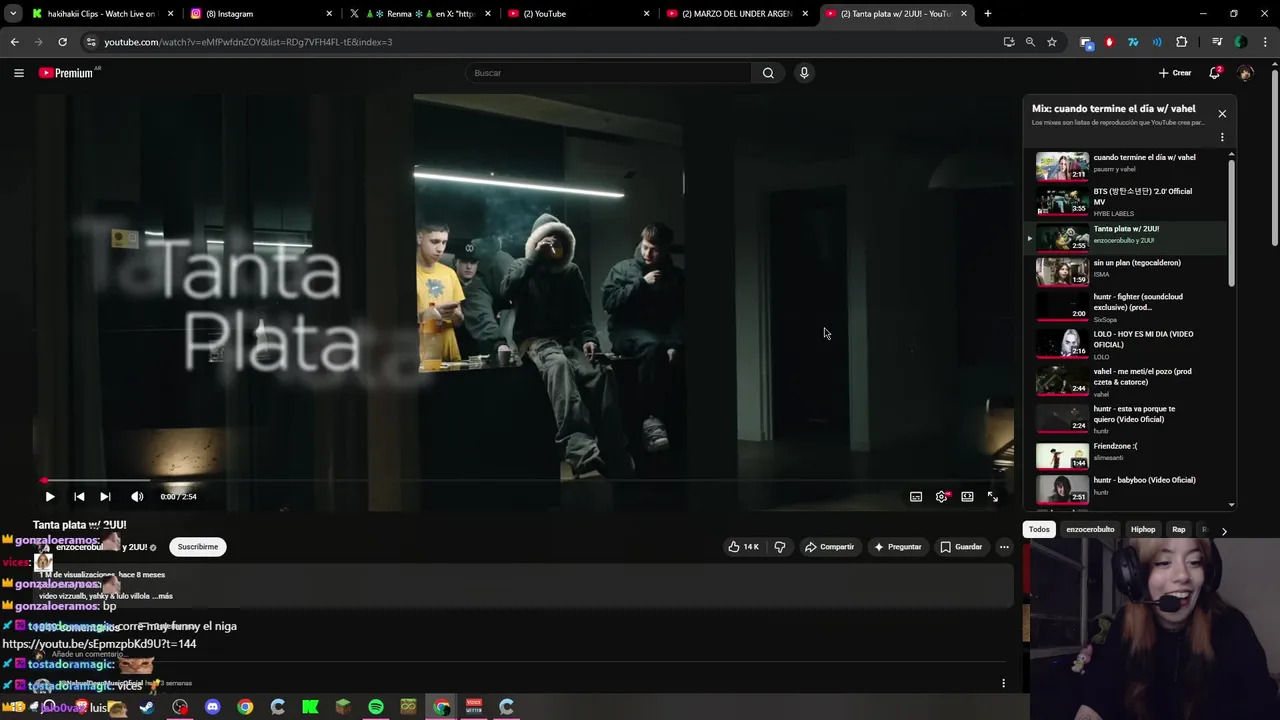Click the browser address bar URL
Image resolution: width=1280 pixels, height=720 pixels.
point(248,42)
